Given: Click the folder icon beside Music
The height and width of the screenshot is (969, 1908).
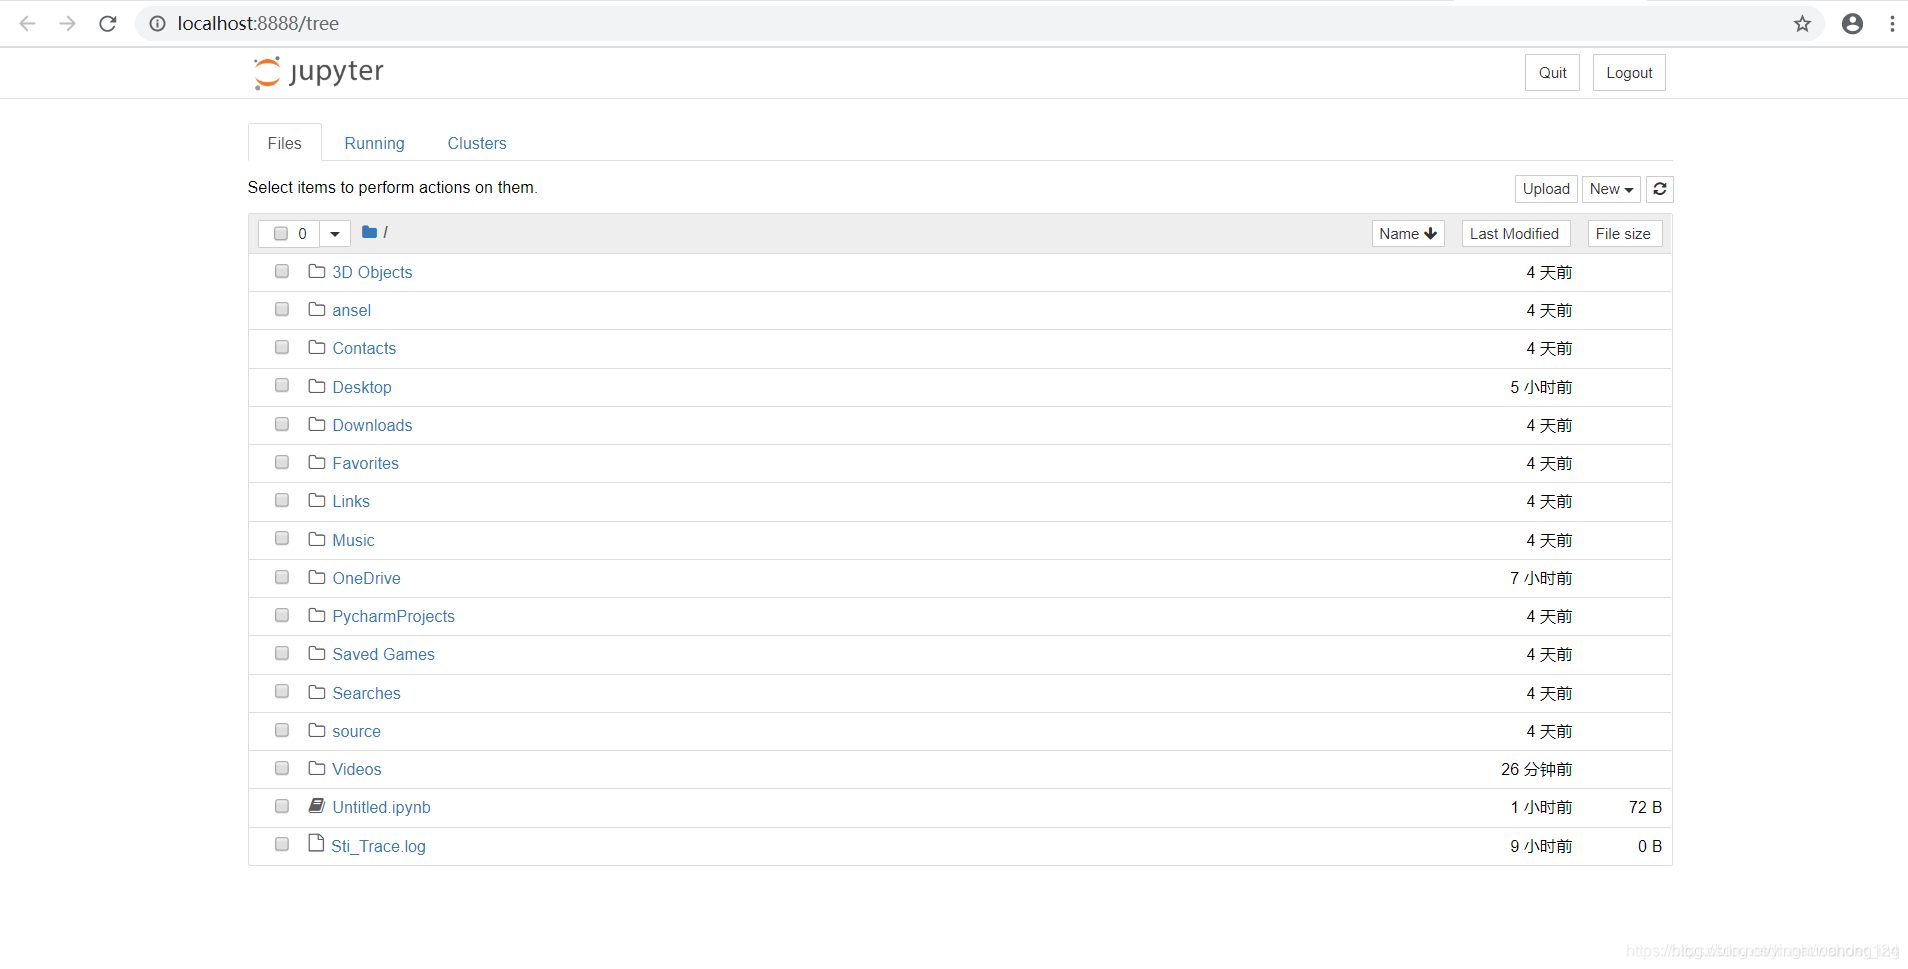Looking at the screenshot, I should click(x=317, y=539).
